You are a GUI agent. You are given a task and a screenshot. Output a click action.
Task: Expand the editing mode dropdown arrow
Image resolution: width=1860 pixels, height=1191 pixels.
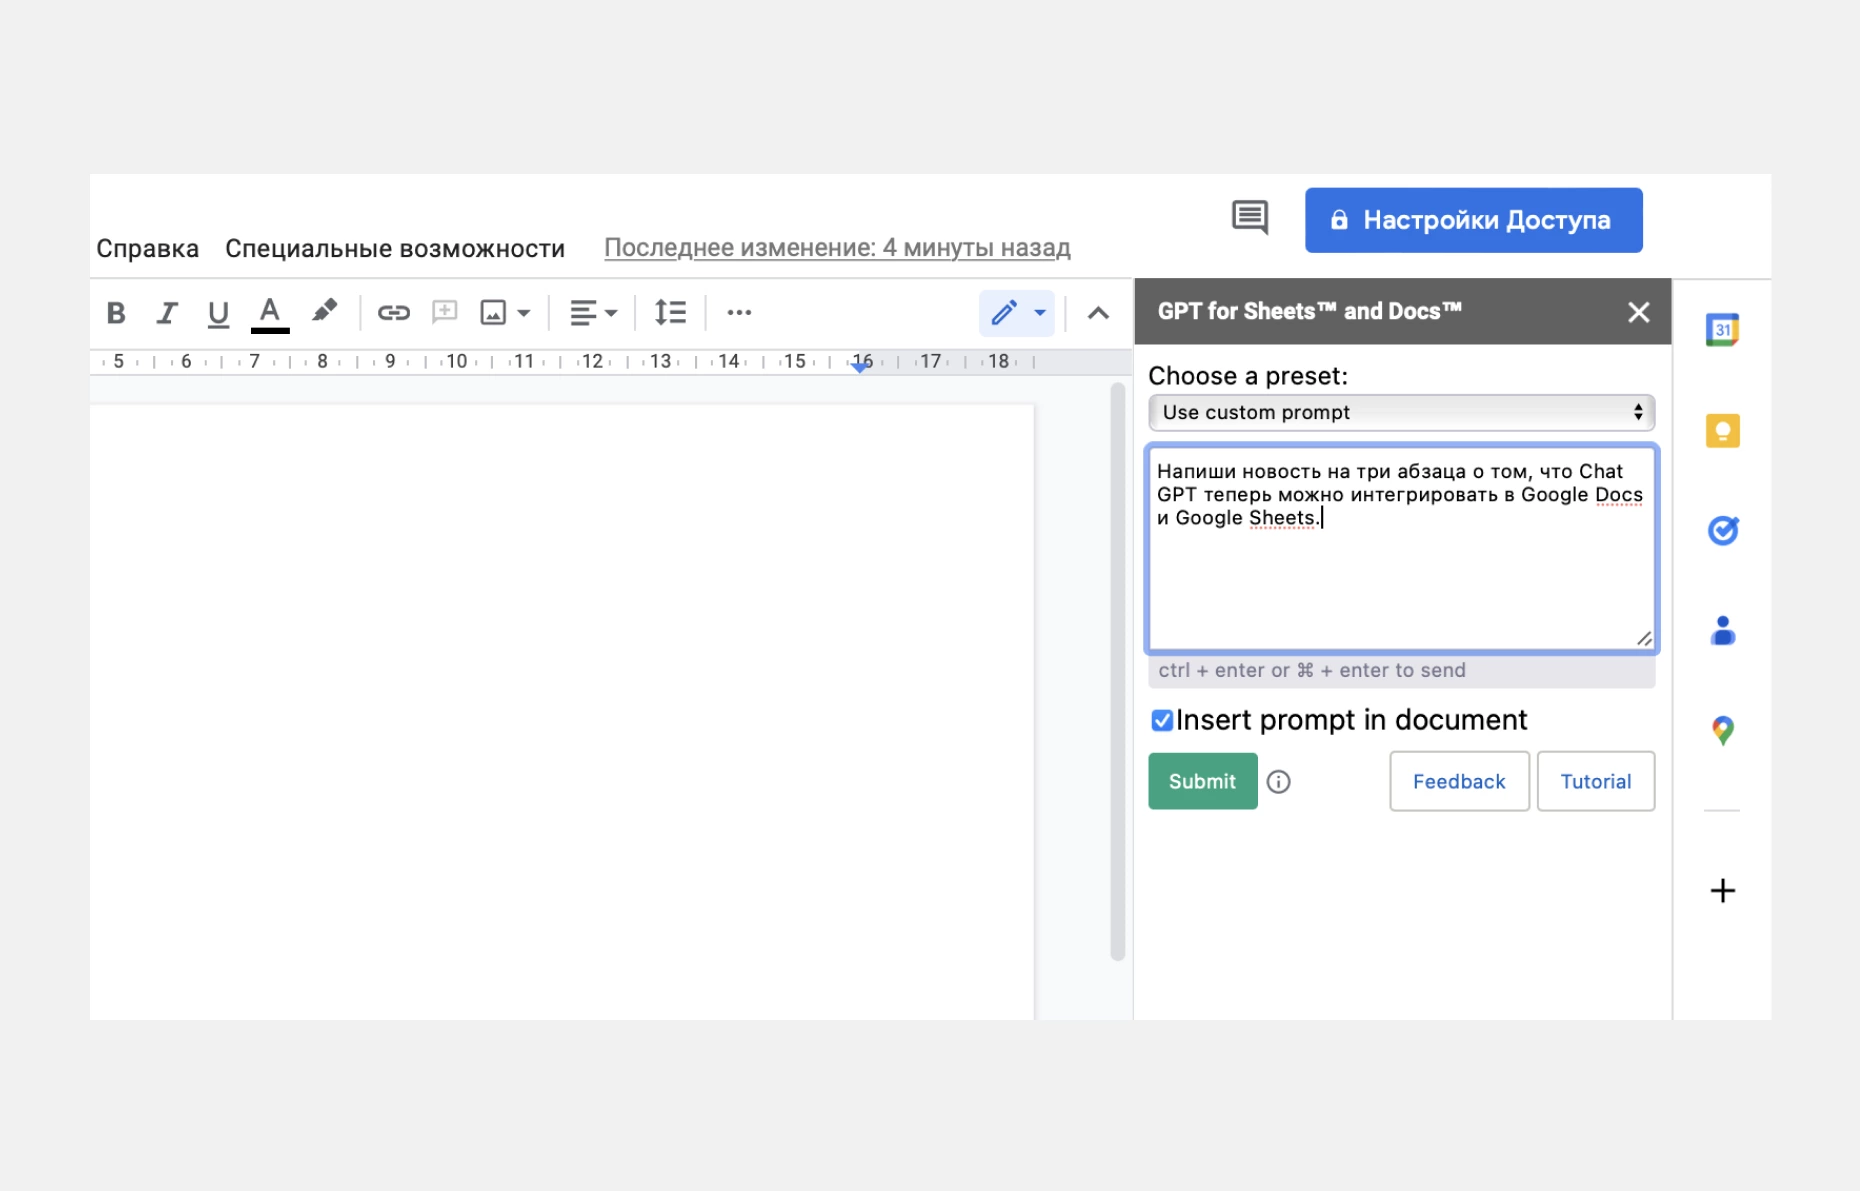1040,313
